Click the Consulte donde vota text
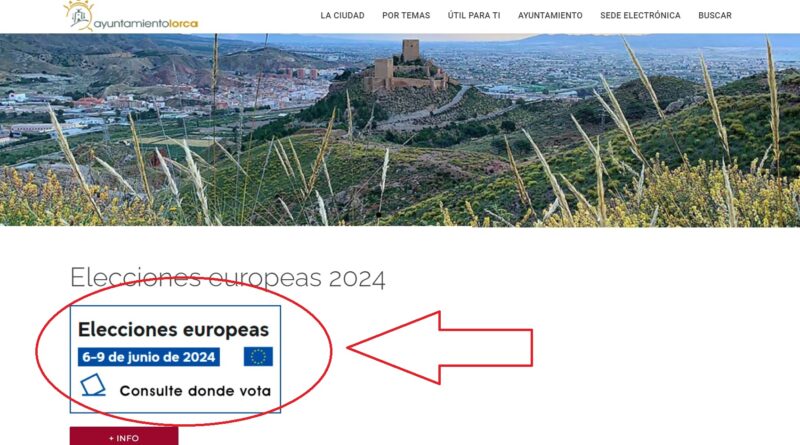 pyautogui.click(x=195, y=391)
